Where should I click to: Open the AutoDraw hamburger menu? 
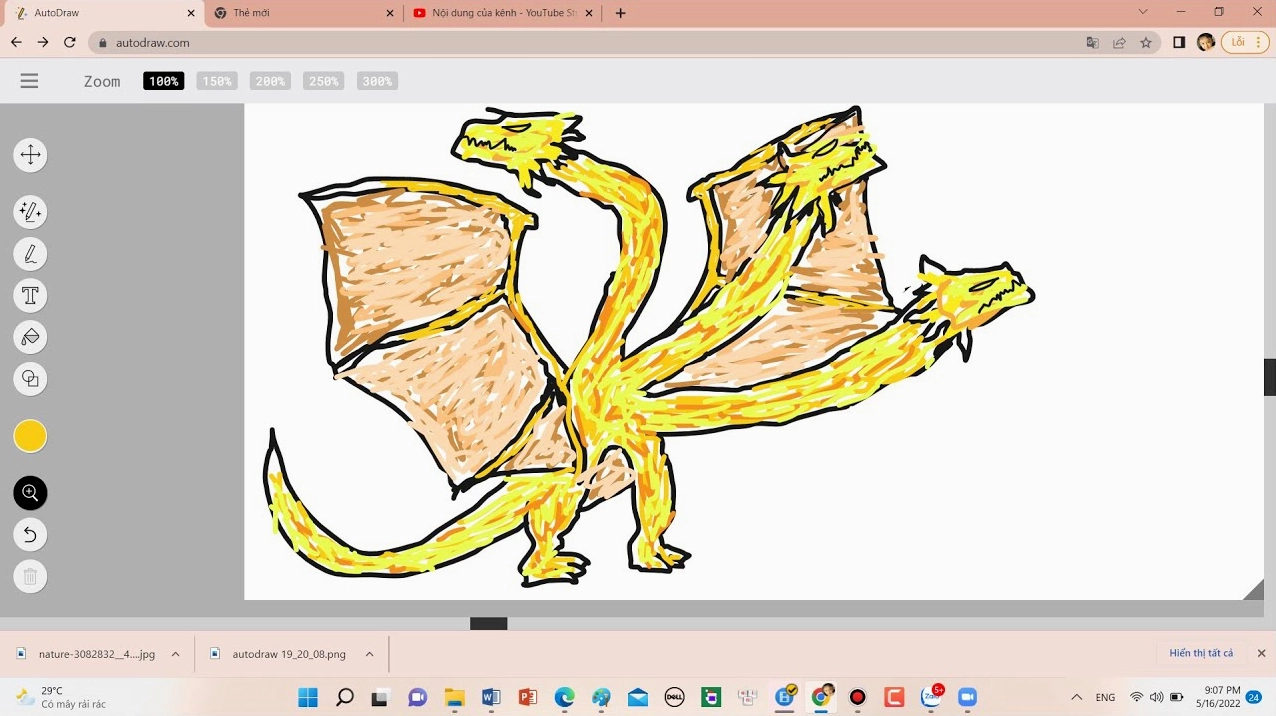coord(29,81)
